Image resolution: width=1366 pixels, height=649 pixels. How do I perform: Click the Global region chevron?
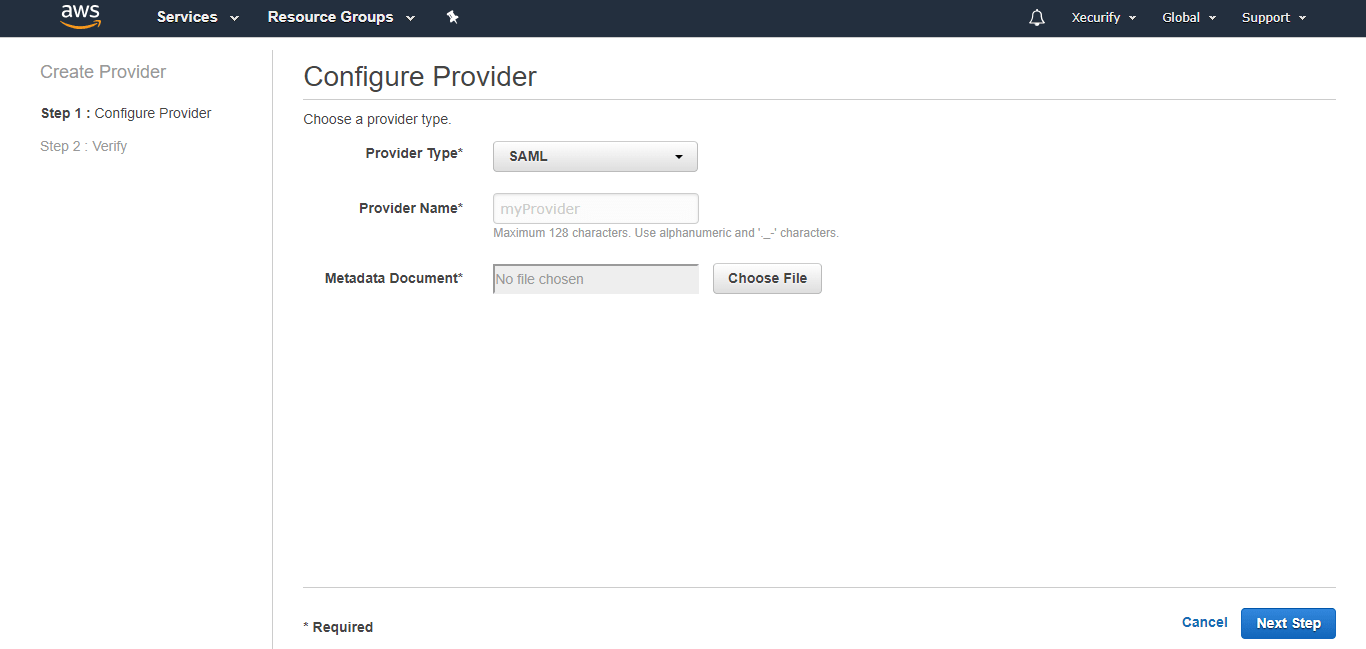point(1212,17)
